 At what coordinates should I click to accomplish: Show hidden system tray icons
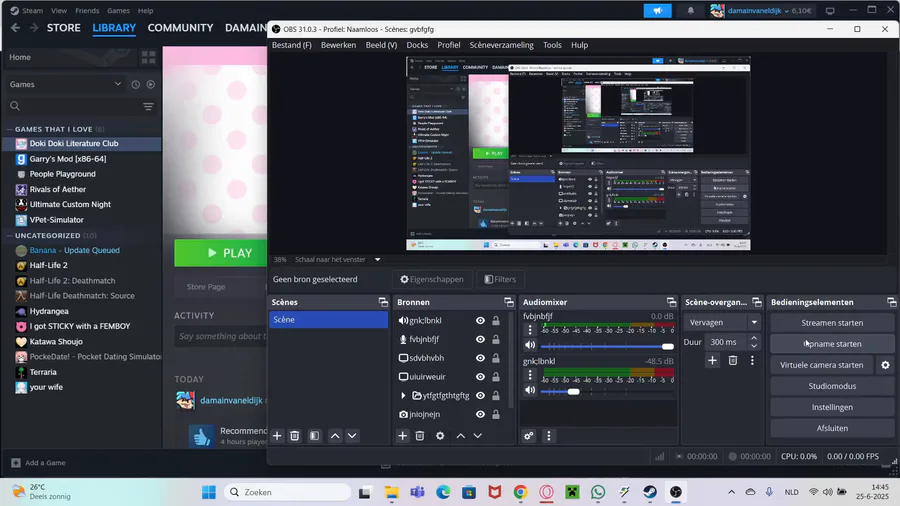[731, 492]
